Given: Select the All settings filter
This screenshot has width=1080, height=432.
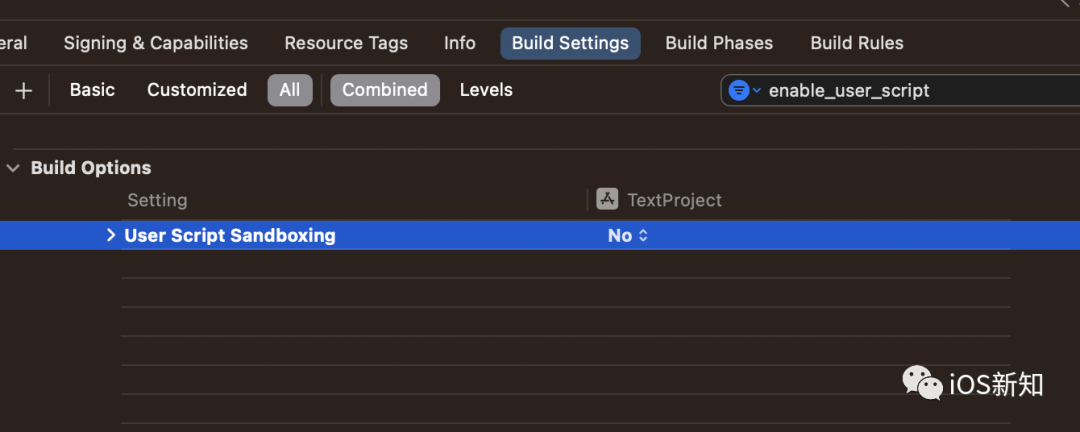Looking at the screenshot, I should coord(290,90).
